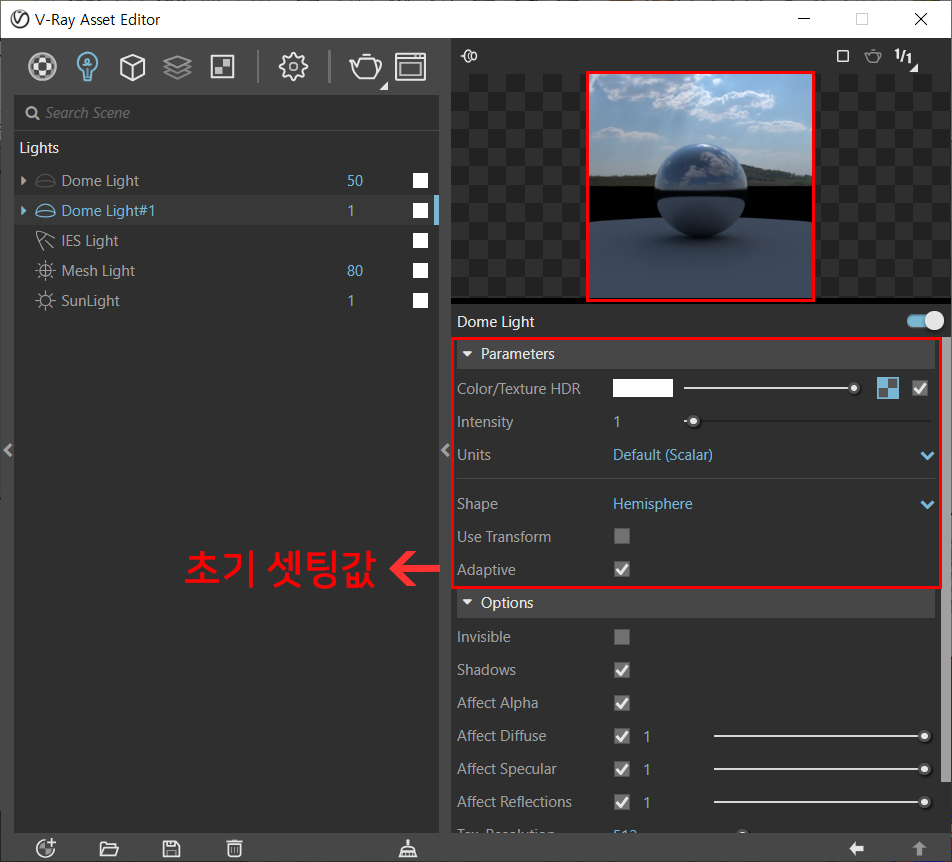Viewport: 952px width, 862px height.
Task: Click the dome light preview render thumbnail
Action: tap(700, 186)
